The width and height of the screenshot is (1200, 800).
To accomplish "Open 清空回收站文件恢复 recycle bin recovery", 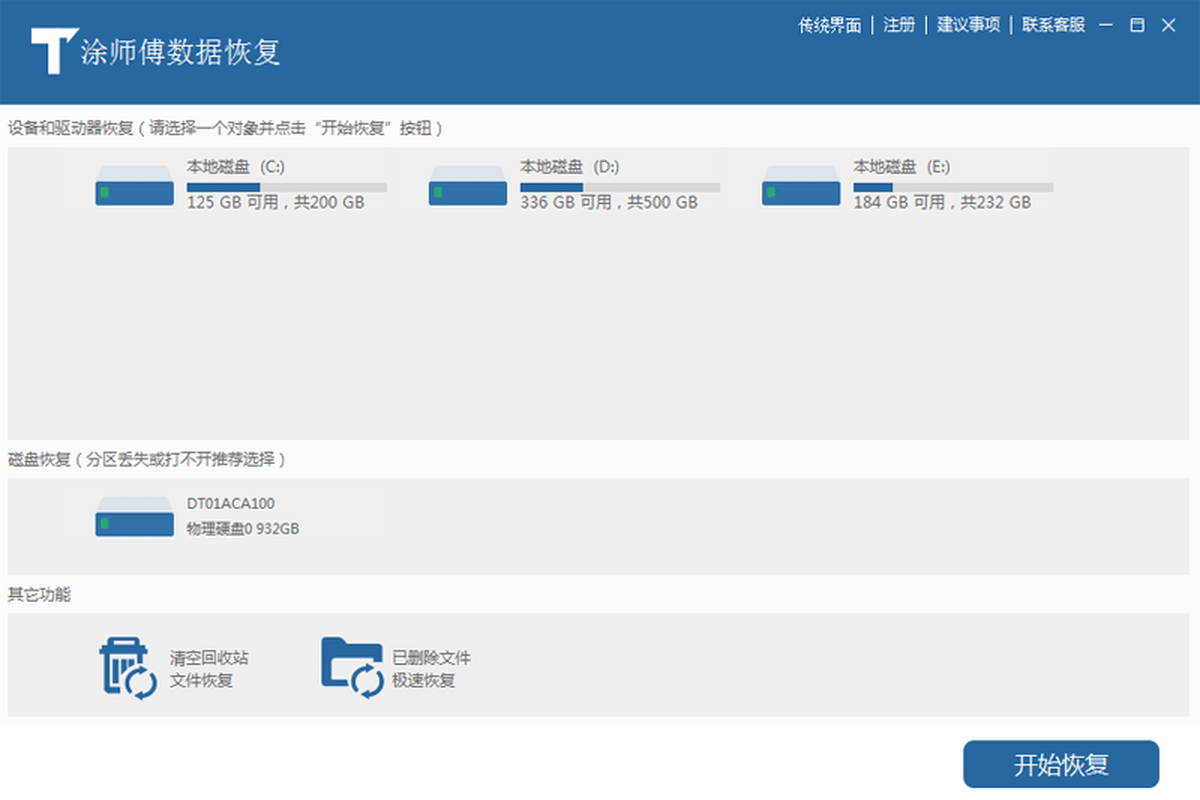I will point(170,665).
